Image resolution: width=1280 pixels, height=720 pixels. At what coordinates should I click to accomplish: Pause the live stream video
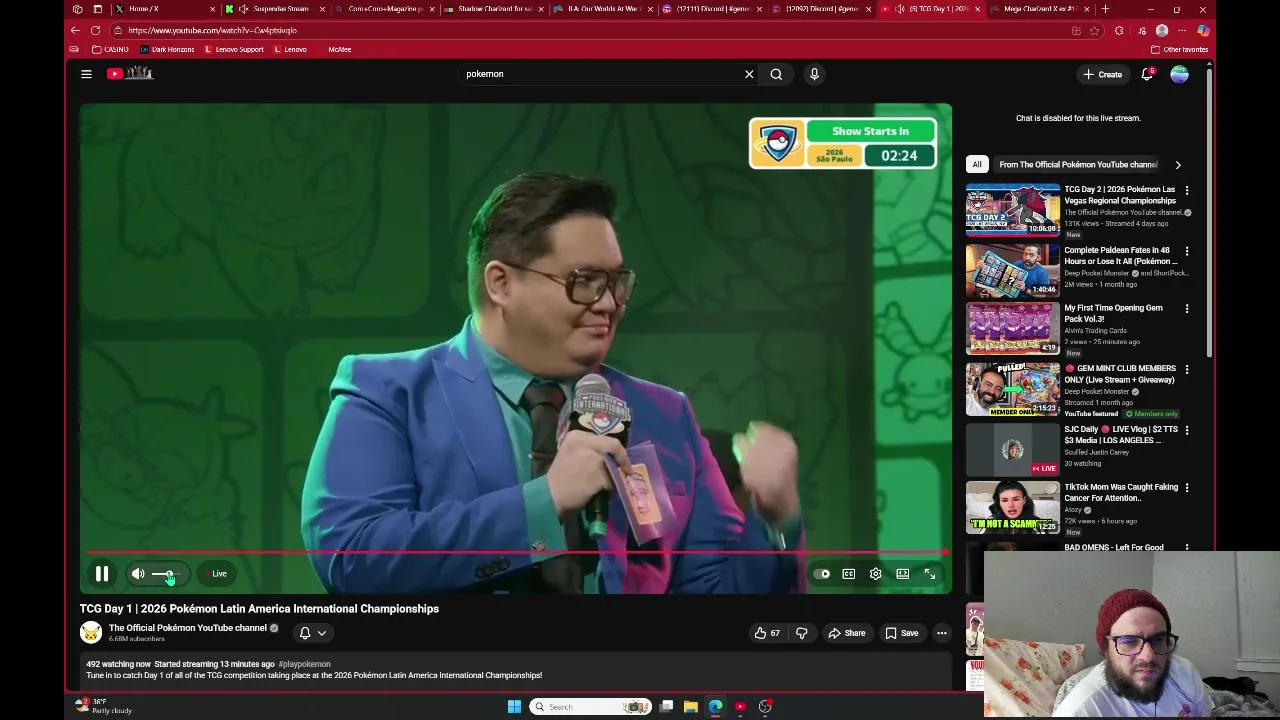pyautogui.click(x=102, y=574)
